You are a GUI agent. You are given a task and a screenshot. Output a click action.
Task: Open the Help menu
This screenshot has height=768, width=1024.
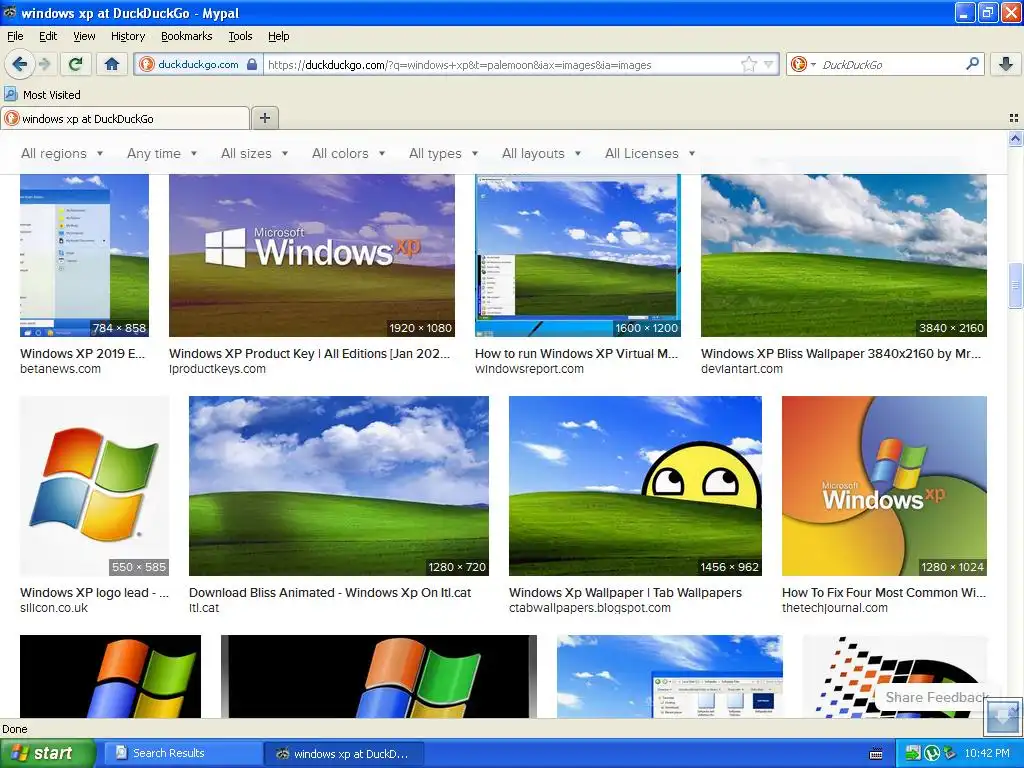pos(278,36)
